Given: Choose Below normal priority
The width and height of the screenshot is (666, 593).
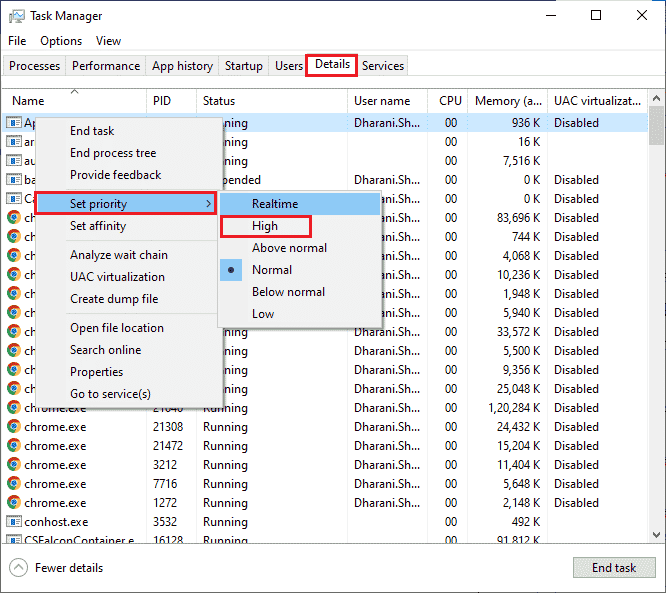Looking at the screenshot, I should click(x=288, y=292).
